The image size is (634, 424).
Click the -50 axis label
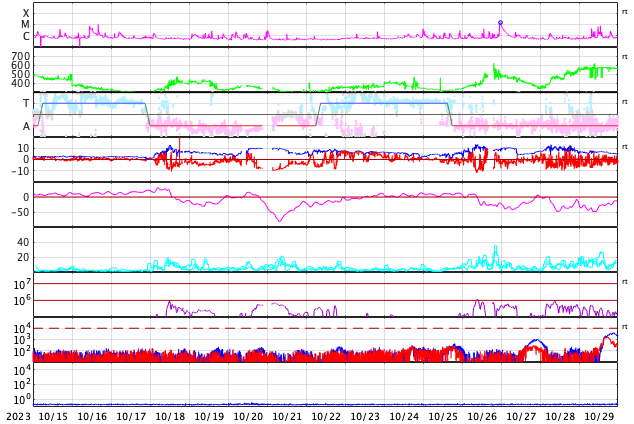point(21,212)
